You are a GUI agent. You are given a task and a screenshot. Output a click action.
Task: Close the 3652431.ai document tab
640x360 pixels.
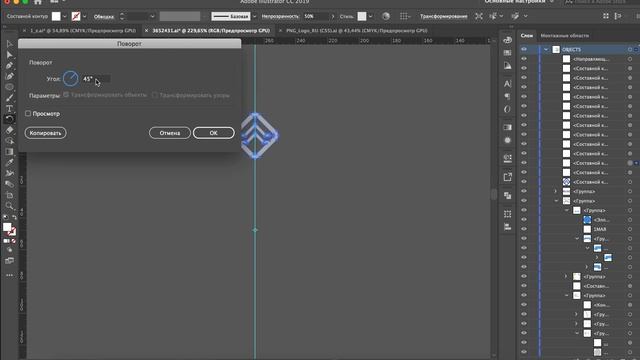pyautogui.click(x=147, y=31)
